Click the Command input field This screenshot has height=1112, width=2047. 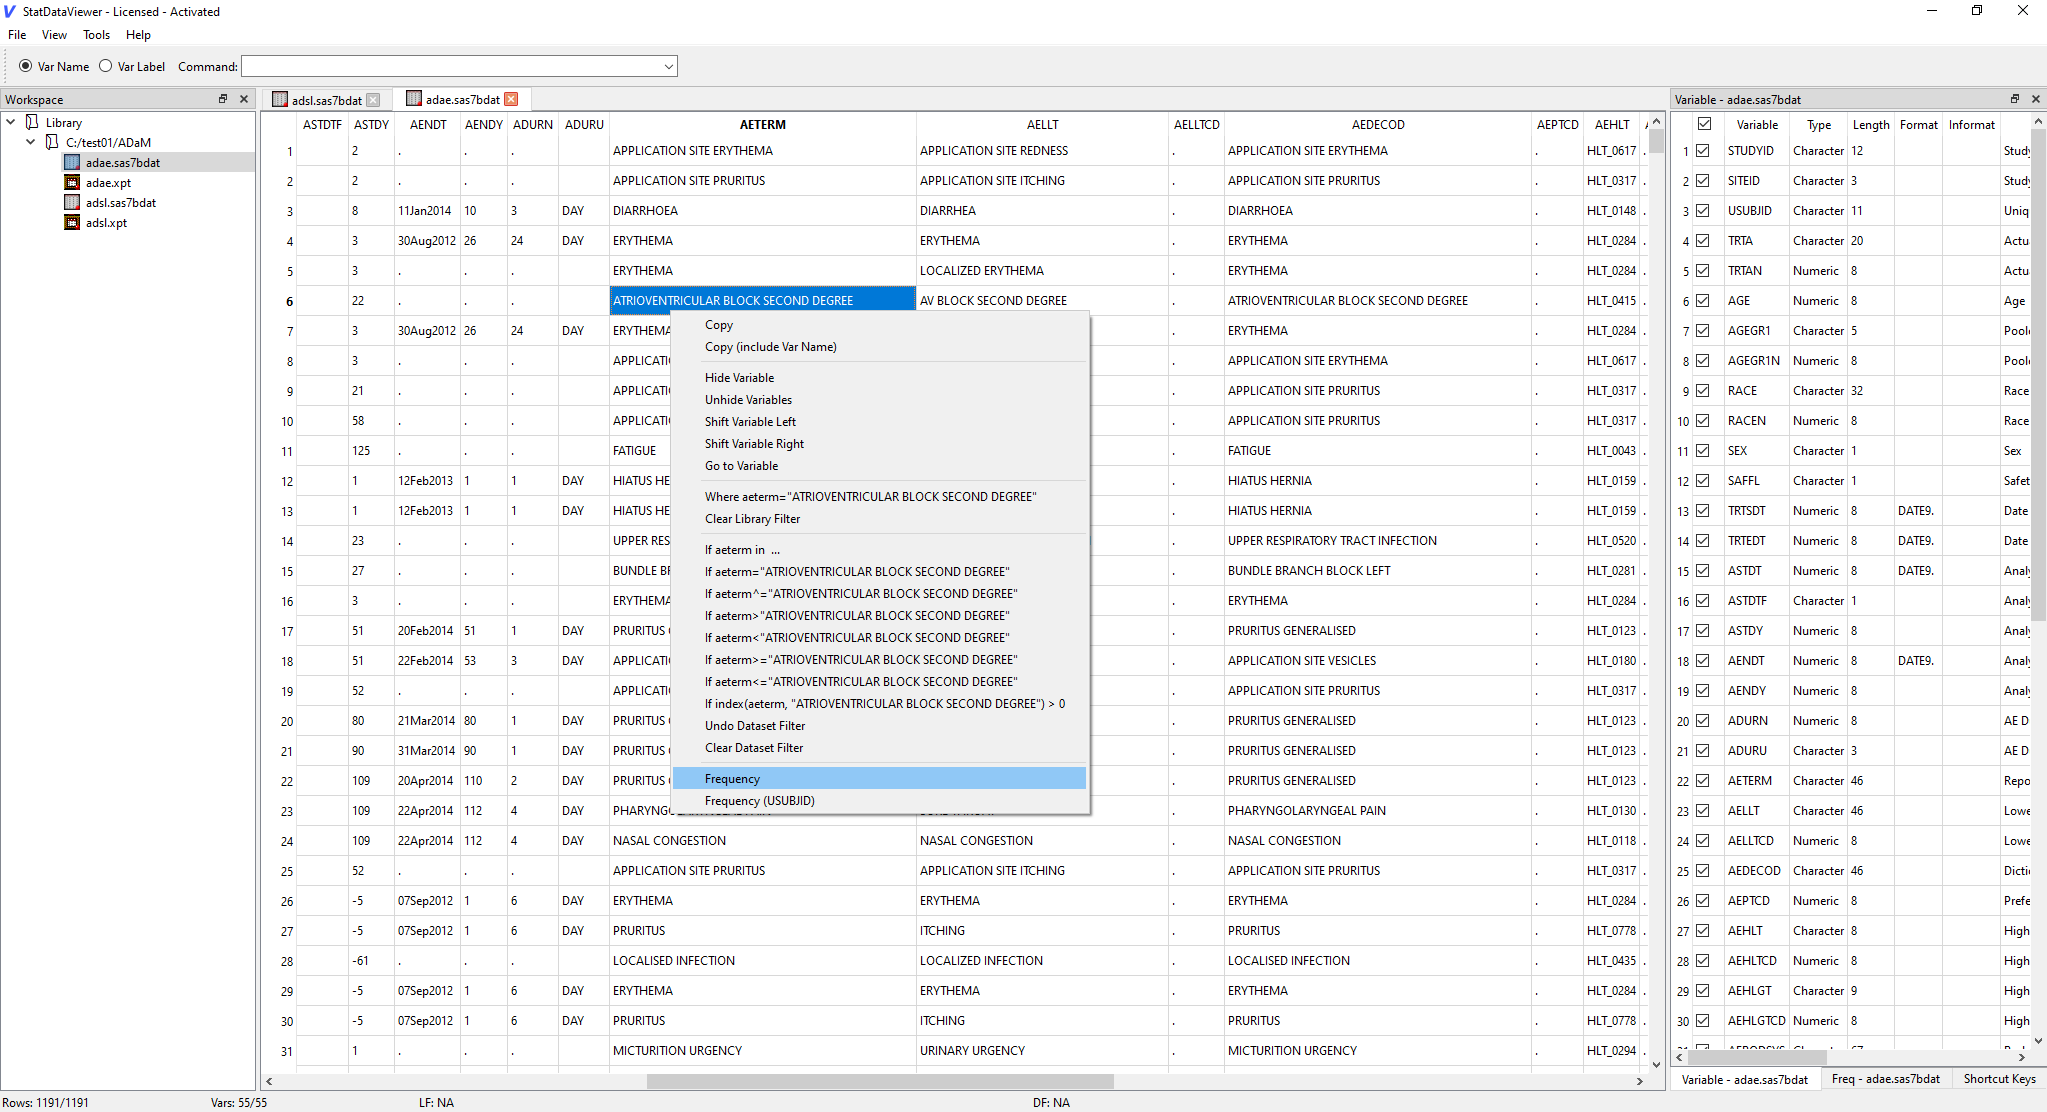451,67
